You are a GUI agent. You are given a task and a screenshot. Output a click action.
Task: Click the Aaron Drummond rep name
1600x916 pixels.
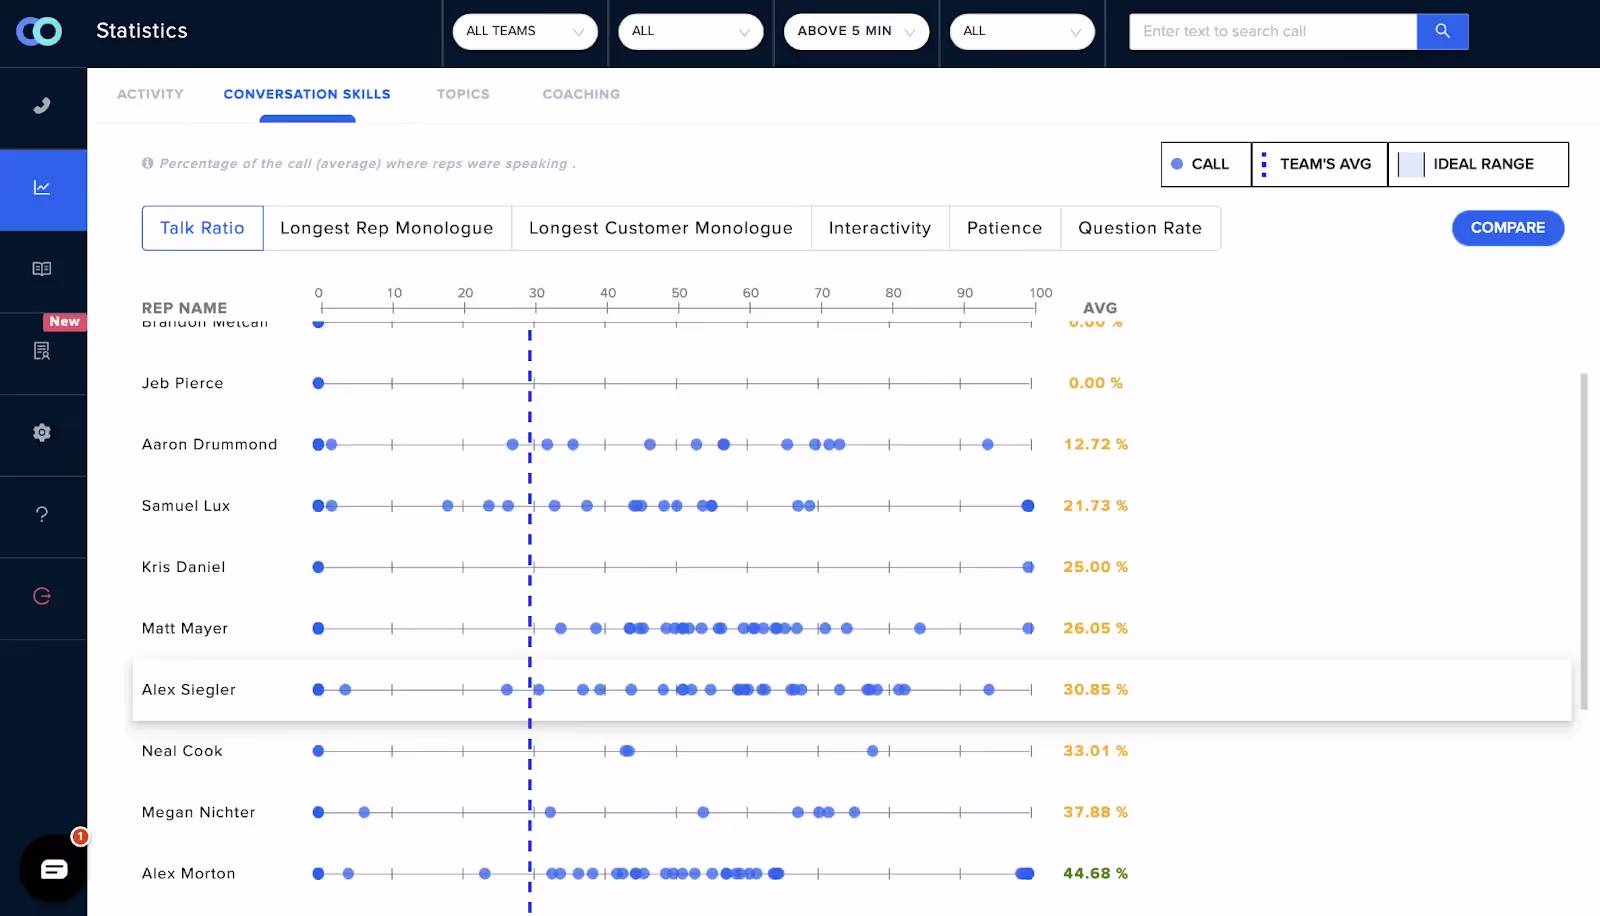point(209,444)
